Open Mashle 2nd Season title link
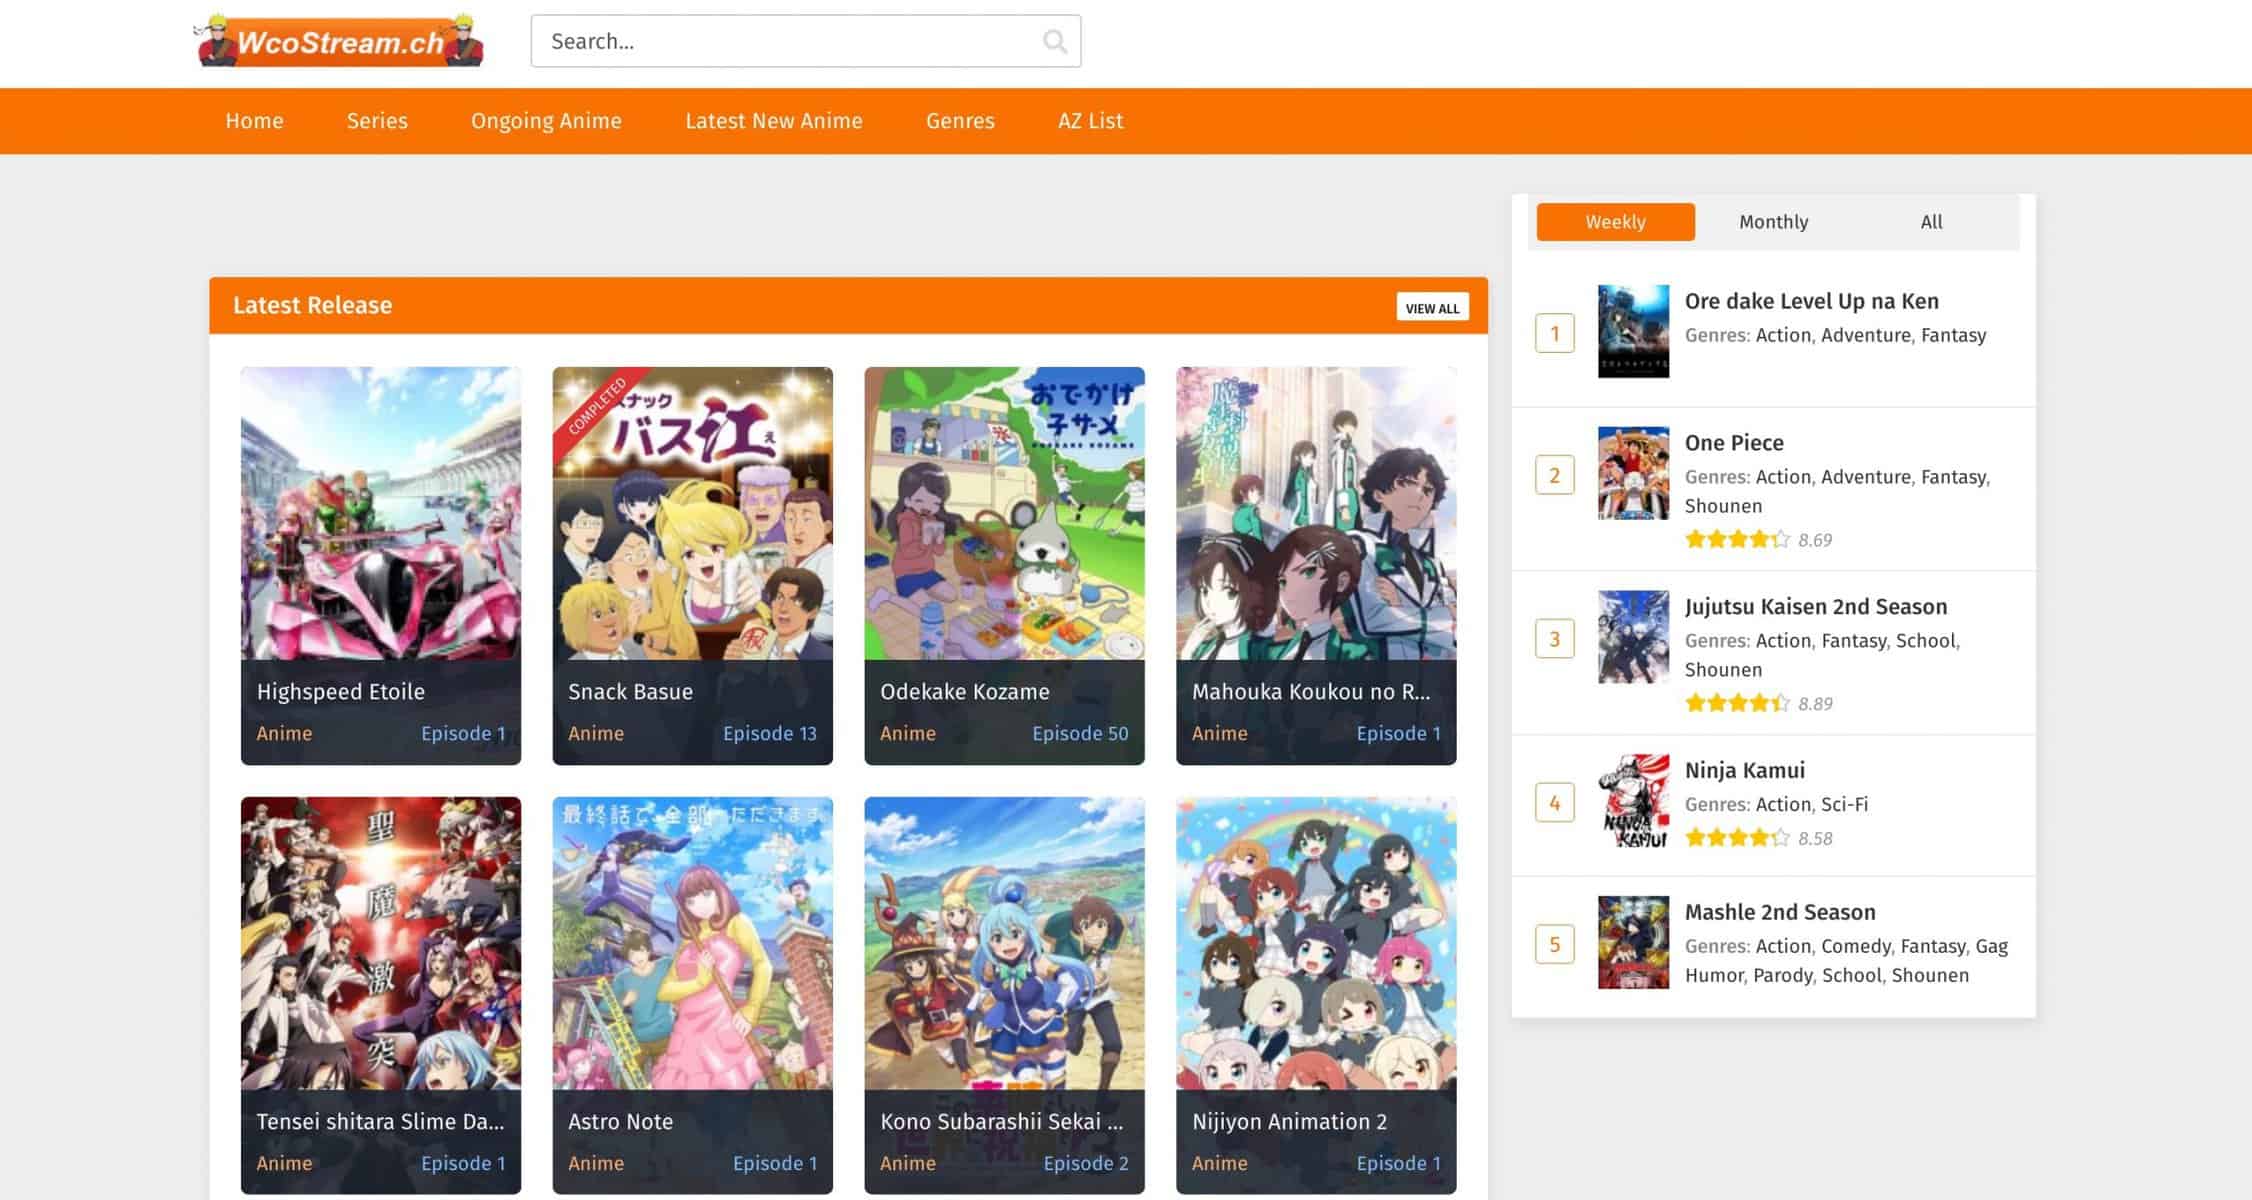The width and height of the screenshot is (2252, 1200). coord(1780,912)
